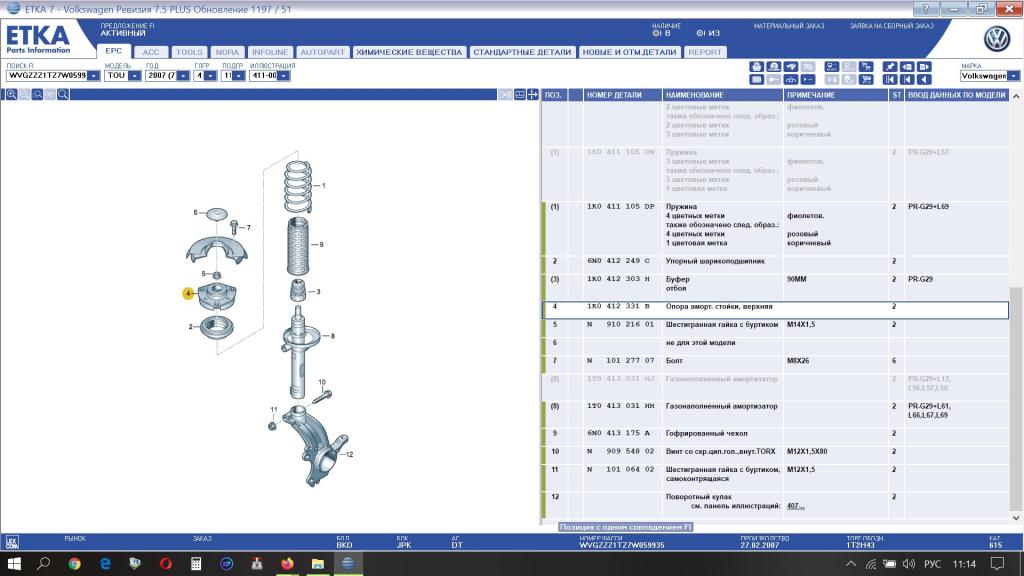
Task: Zoom in on the illustration with plus magnifier
Action: tap(11, 95)
